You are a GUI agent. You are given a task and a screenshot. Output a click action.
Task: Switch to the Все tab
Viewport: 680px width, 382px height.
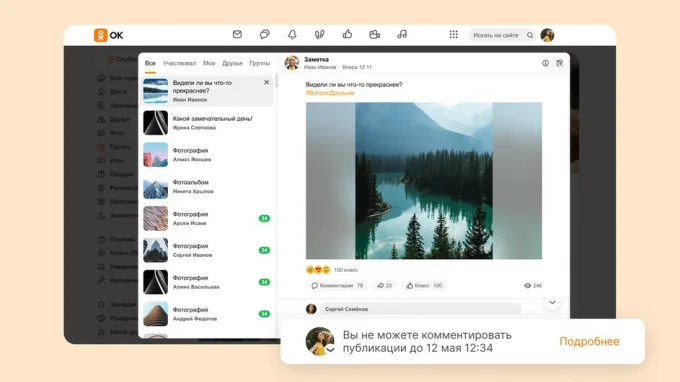point(150,63)
